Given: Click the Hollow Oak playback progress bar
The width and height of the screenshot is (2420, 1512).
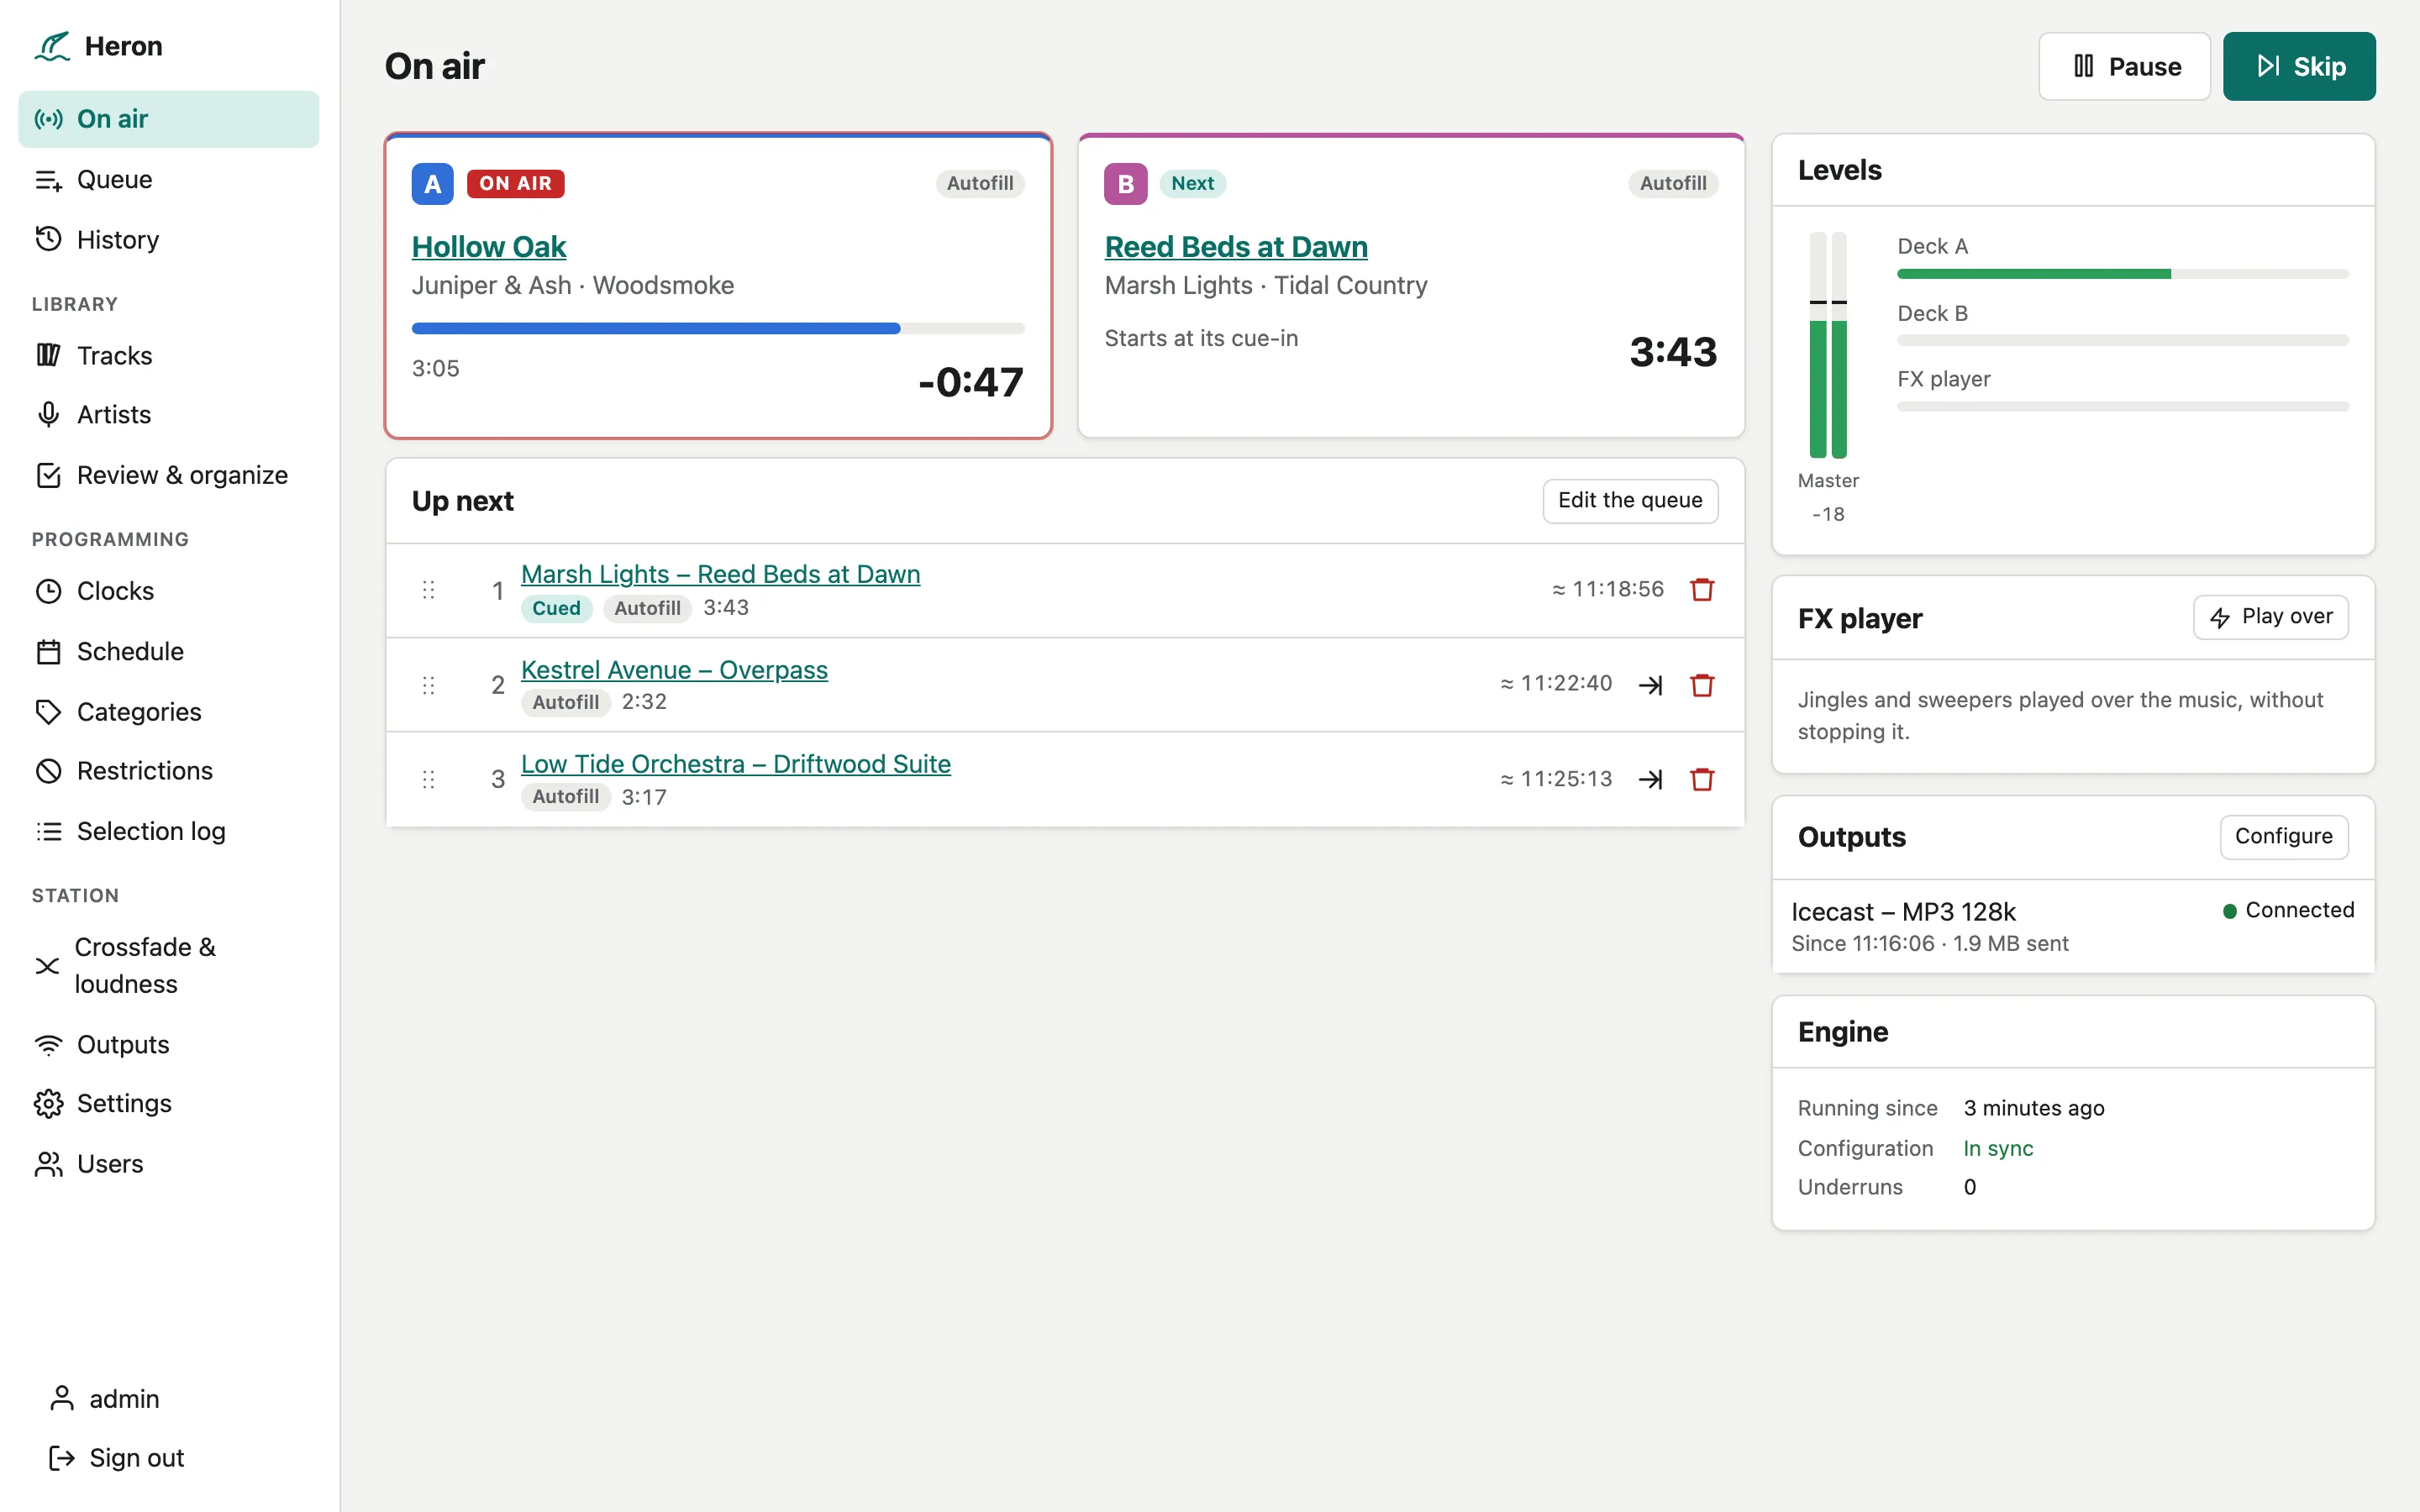Looking at the screenshot, I should point(718,328).
